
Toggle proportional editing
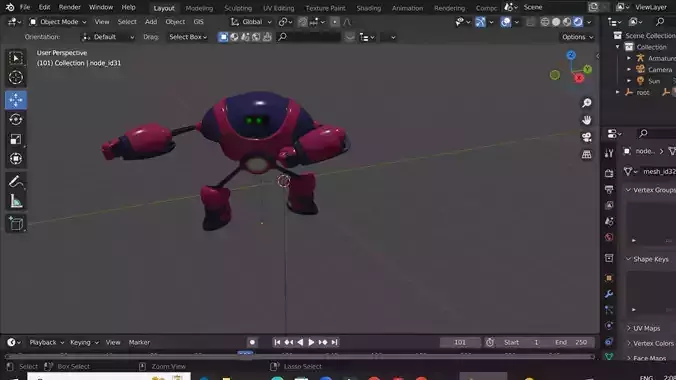click(335, 22)
